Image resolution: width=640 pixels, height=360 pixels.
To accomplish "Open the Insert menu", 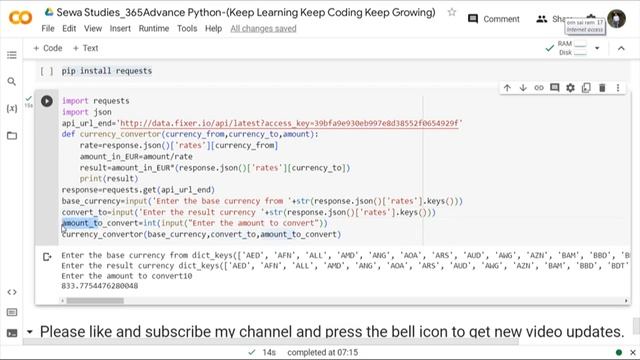I will point(120,29).
